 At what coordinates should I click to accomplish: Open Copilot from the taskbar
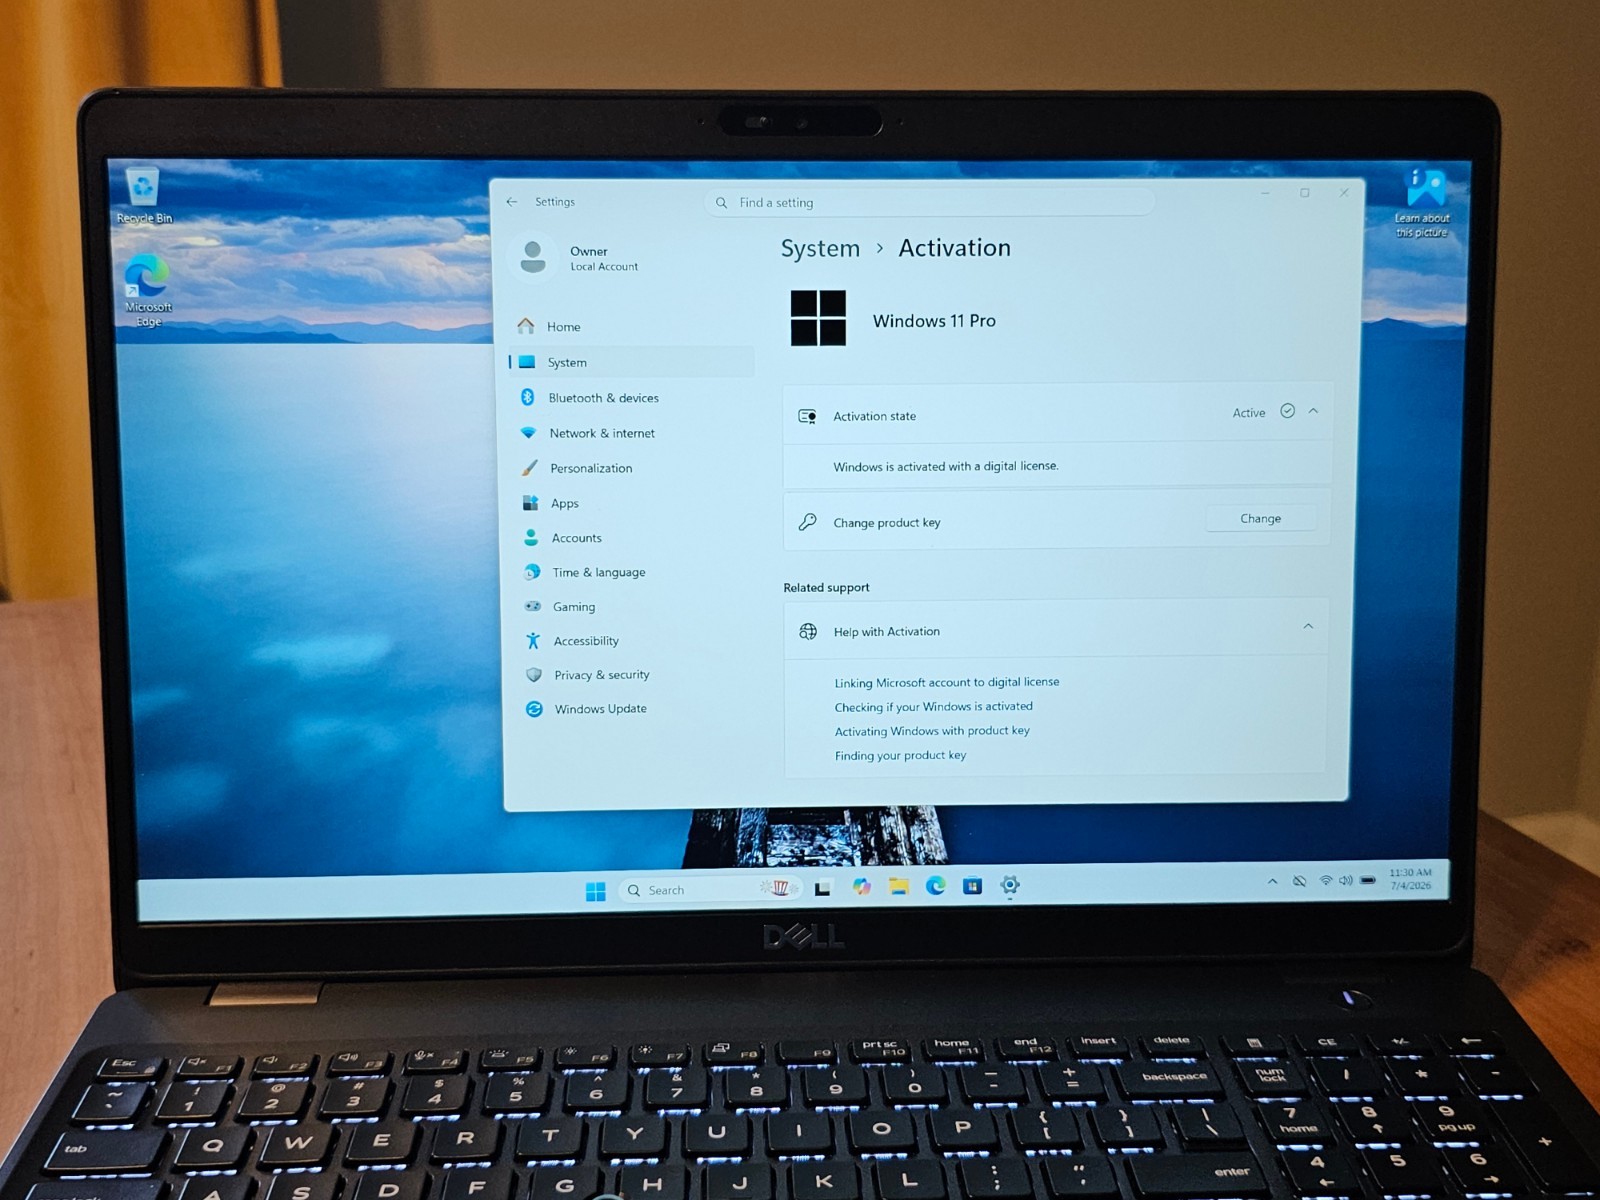pos(861,887)
